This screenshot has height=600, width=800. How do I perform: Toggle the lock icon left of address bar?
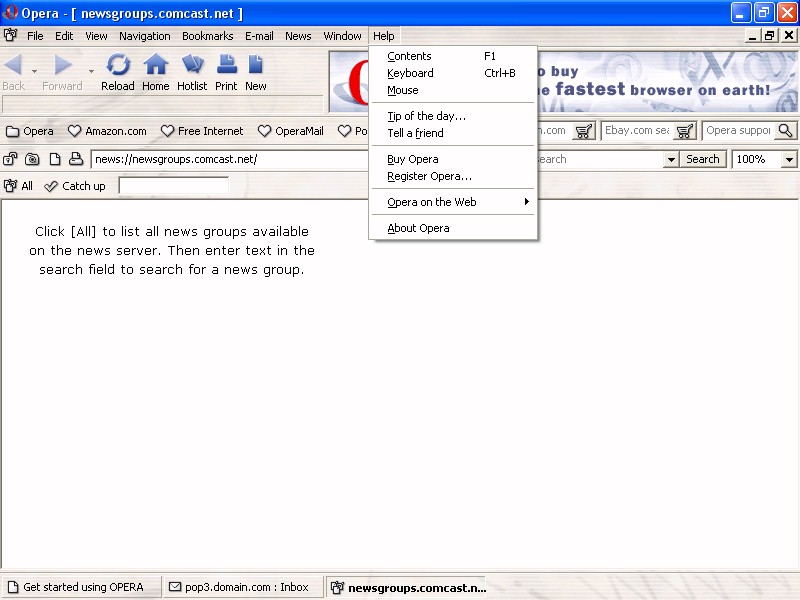point(11,159)
